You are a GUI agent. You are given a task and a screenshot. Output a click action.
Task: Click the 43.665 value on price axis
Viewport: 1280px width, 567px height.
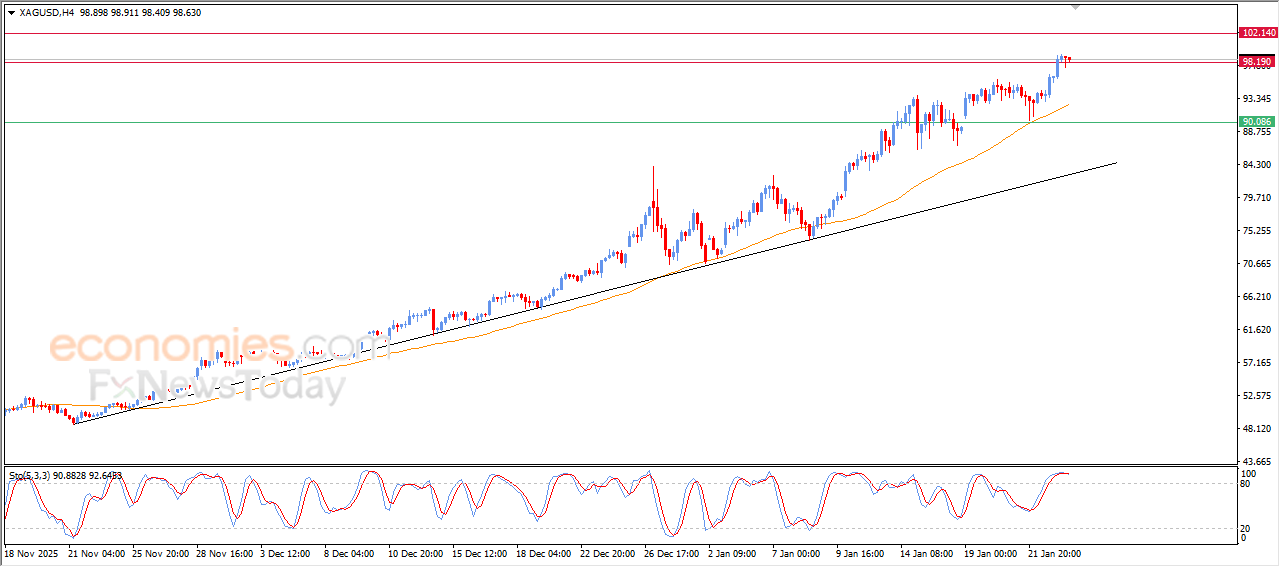coord(1257,462)
